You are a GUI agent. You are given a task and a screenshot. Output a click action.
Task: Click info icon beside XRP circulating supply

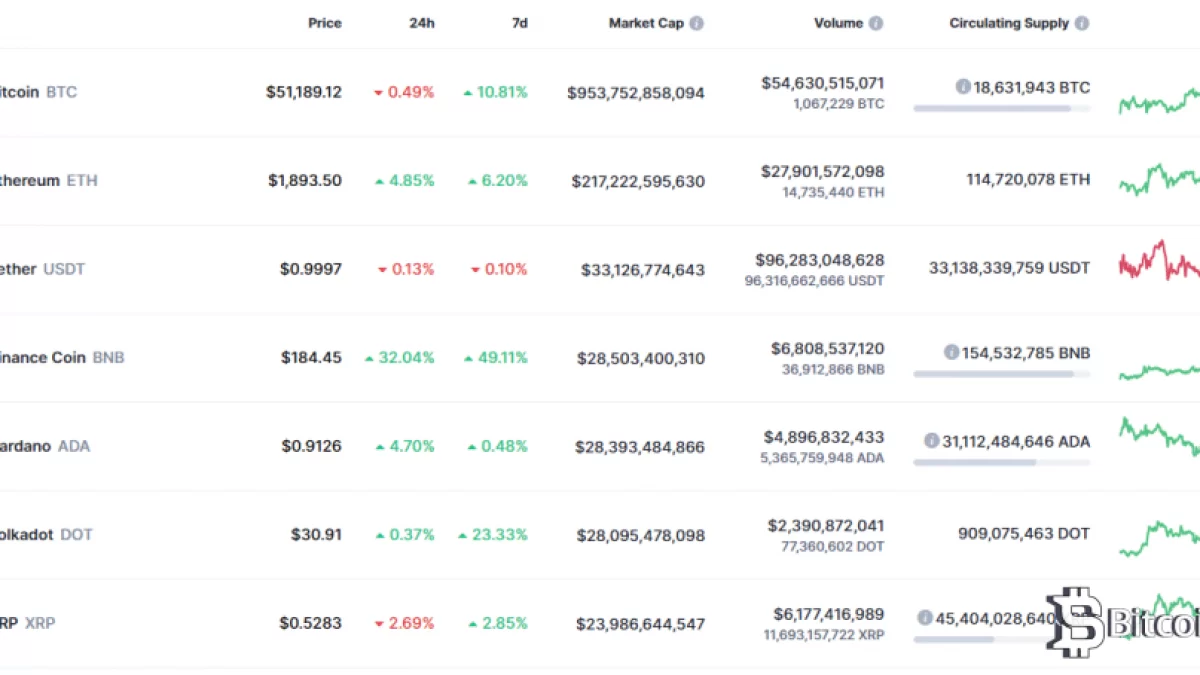tap(925, 618)
